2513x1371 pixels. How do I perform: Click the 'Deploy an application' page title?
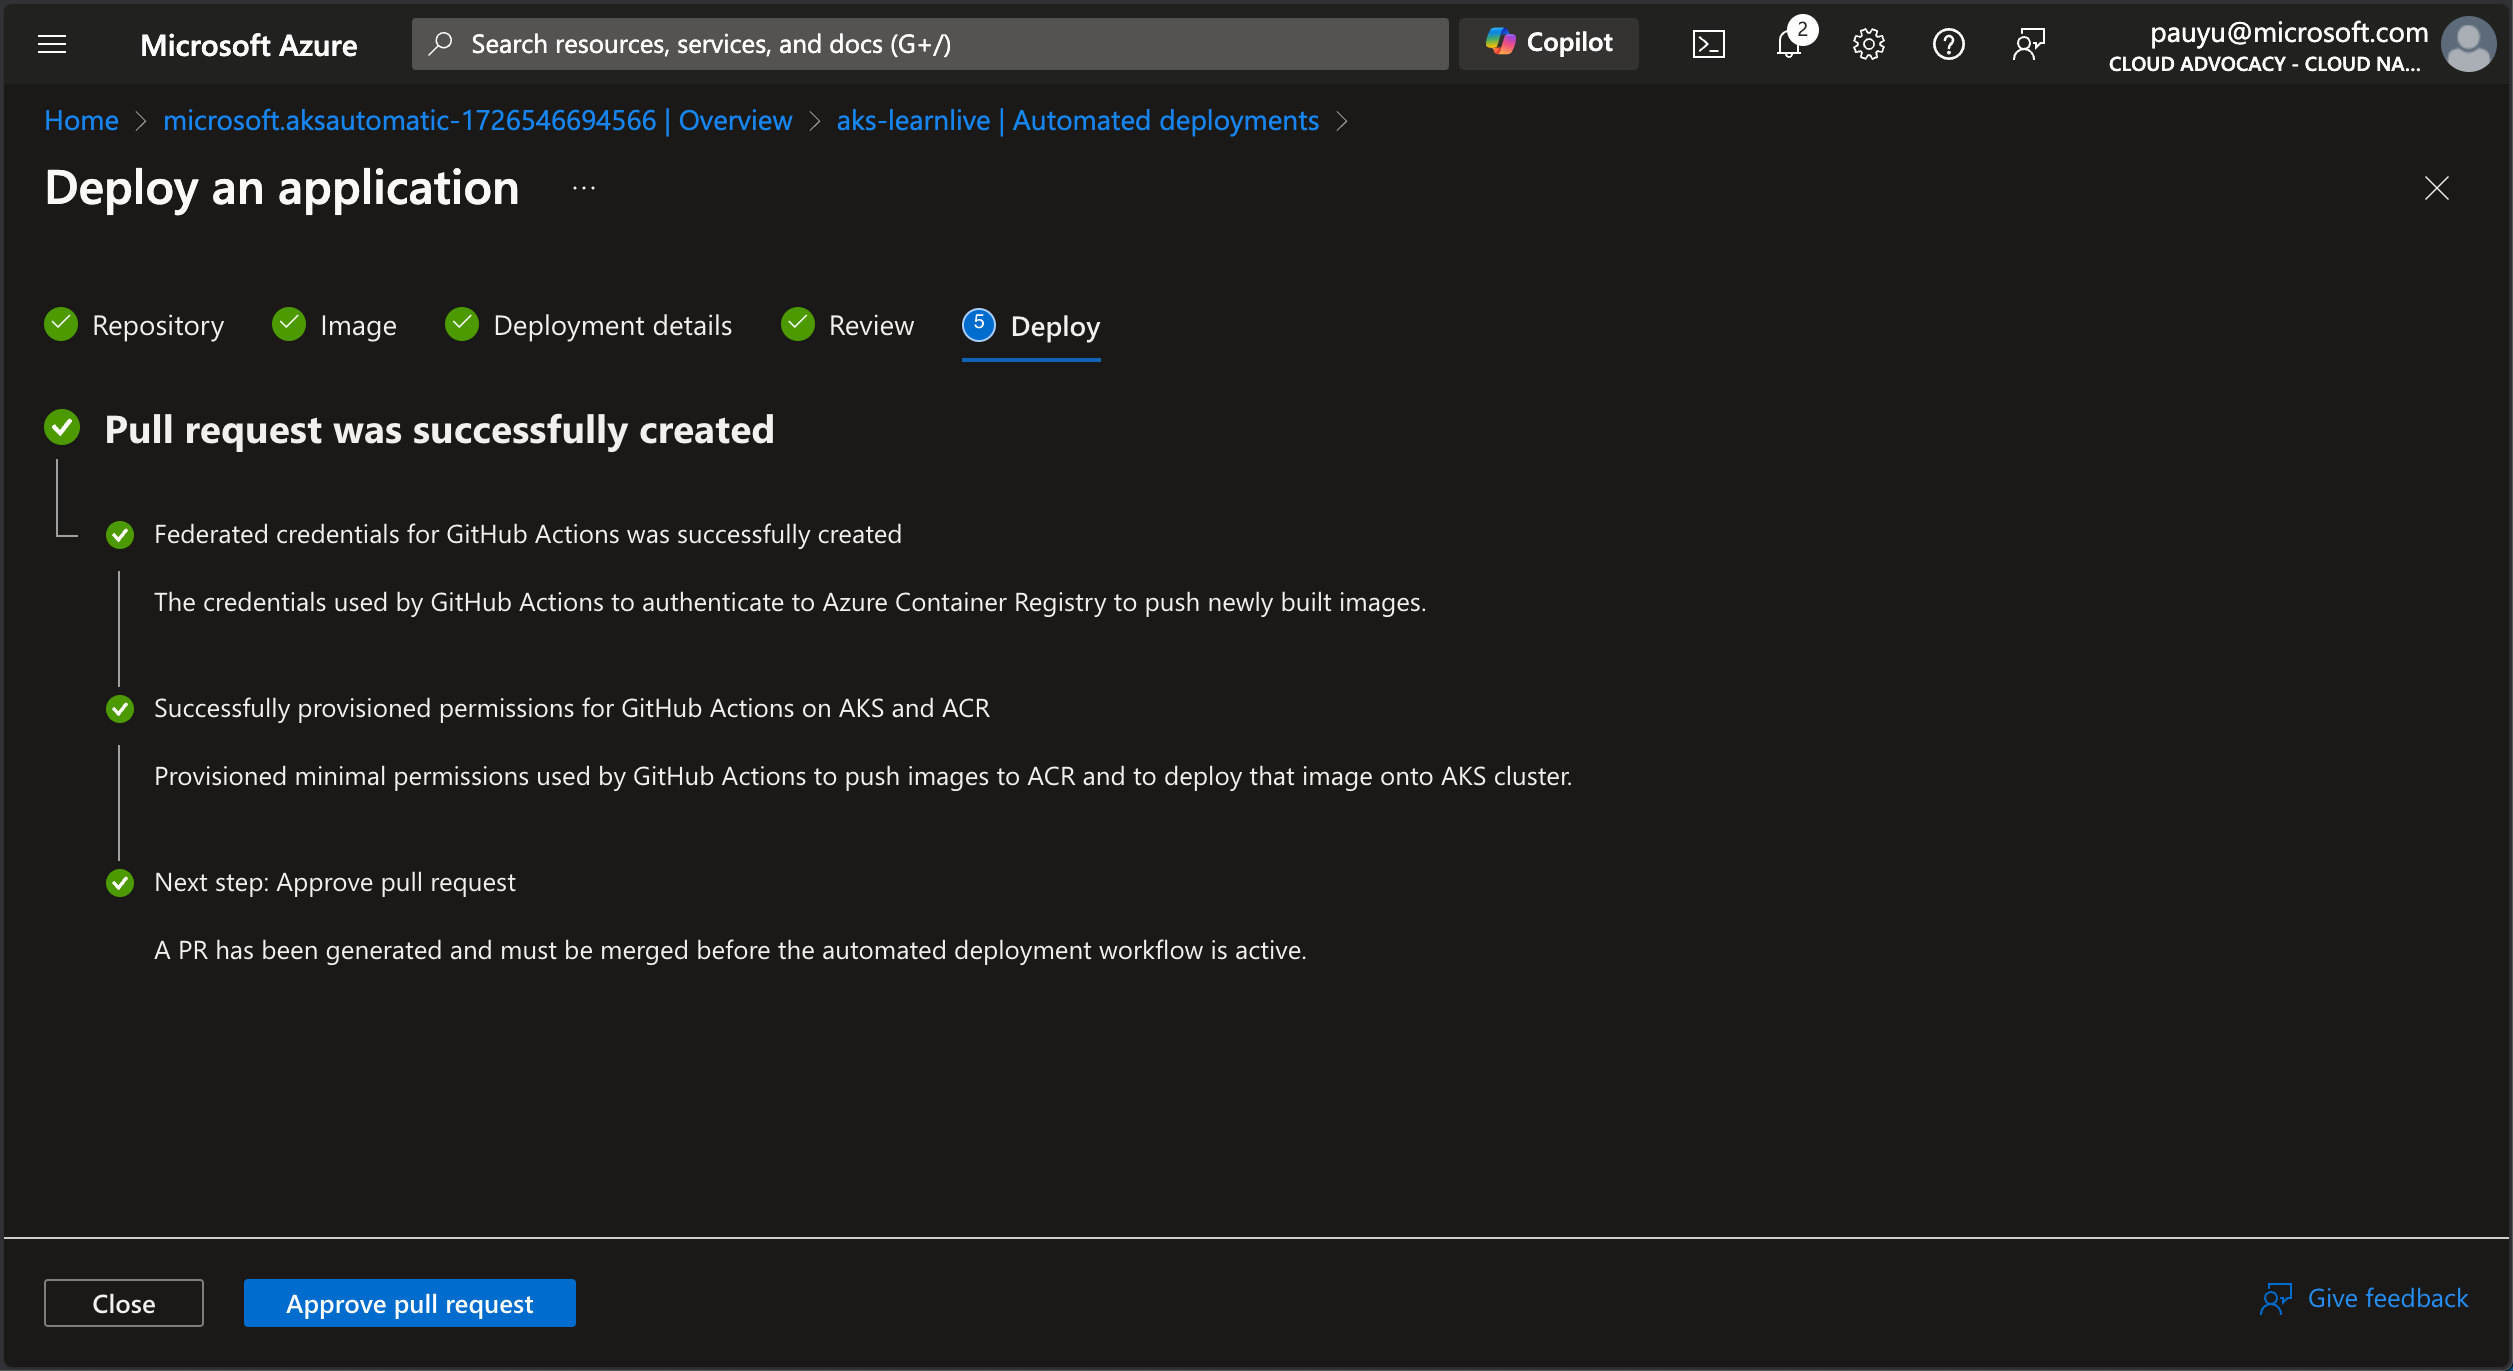click(282, 188)
